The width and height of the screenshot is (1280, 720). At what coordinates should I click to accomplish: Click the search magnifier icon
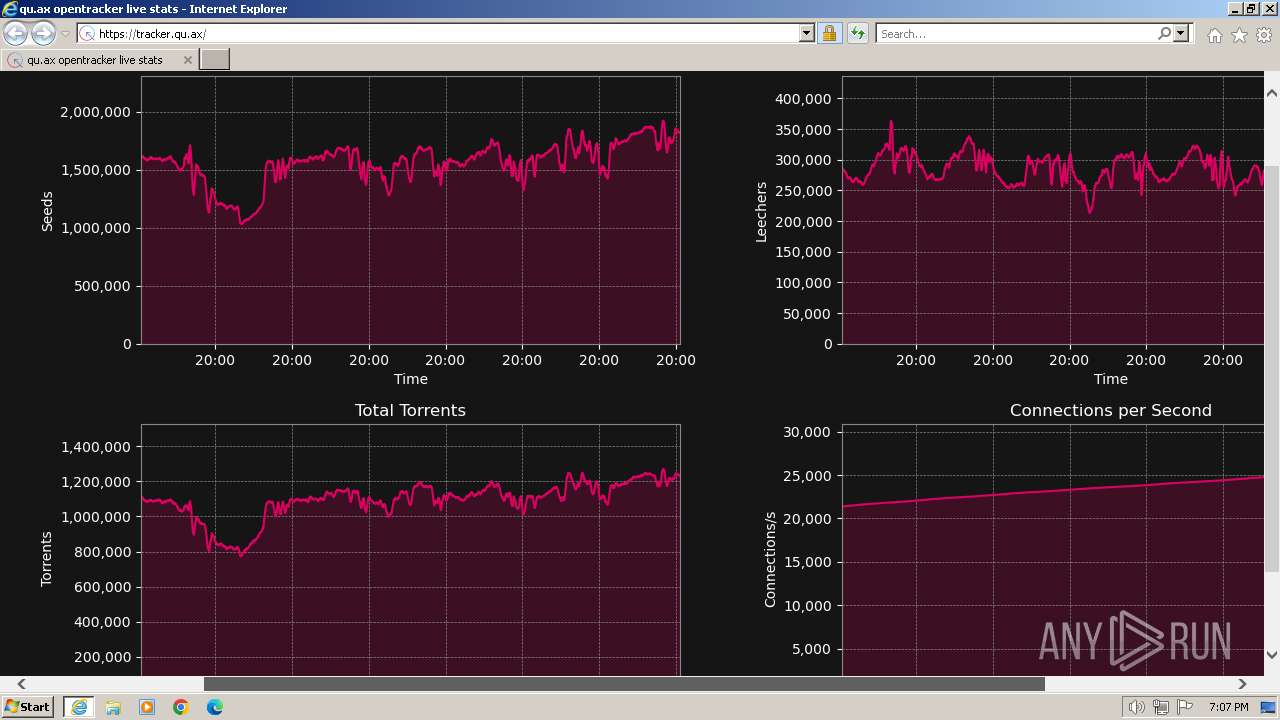click(1164, 33)
